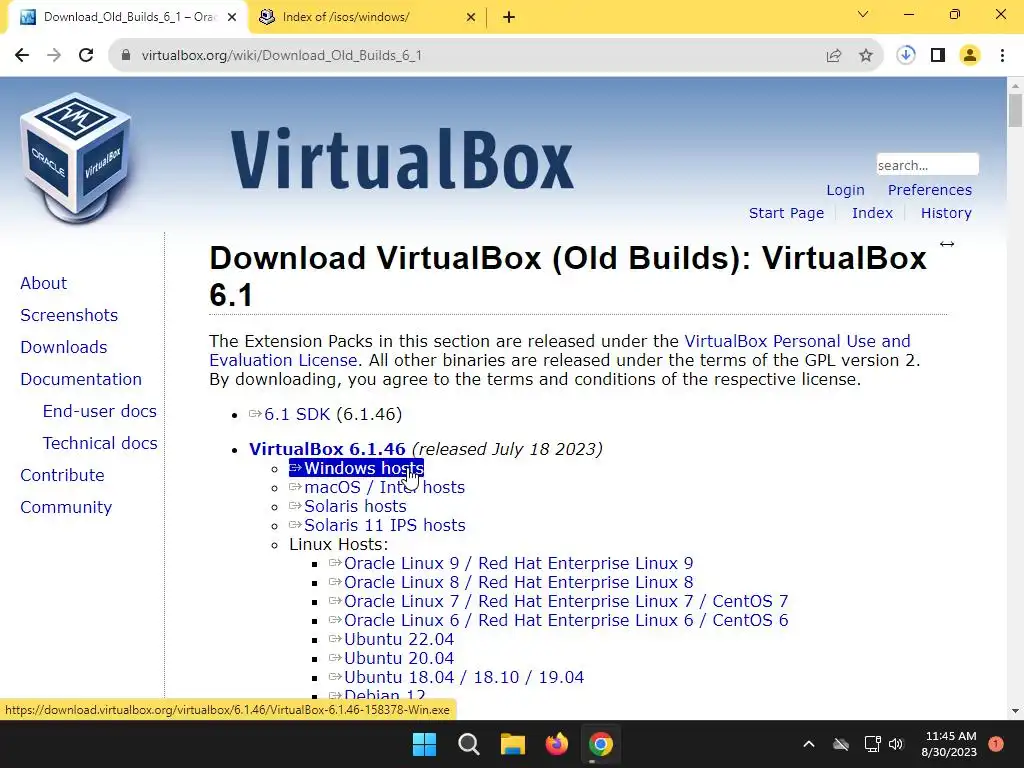Open End-user docs in the sidebar
Screen dimensions: 1024x768
tap(99, 411)
